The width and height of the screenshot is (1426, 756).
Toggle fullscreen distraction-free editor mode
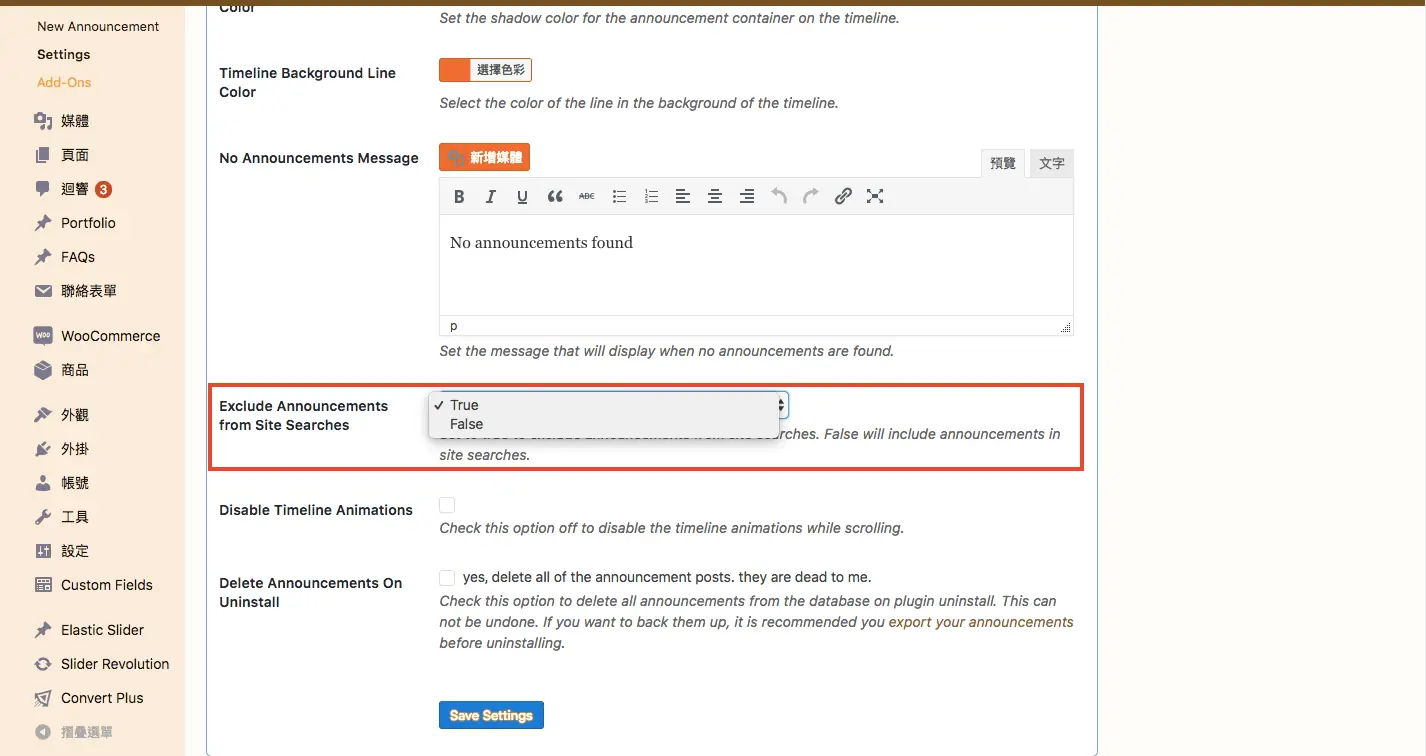pyautogui.click(x=875, y=197)
